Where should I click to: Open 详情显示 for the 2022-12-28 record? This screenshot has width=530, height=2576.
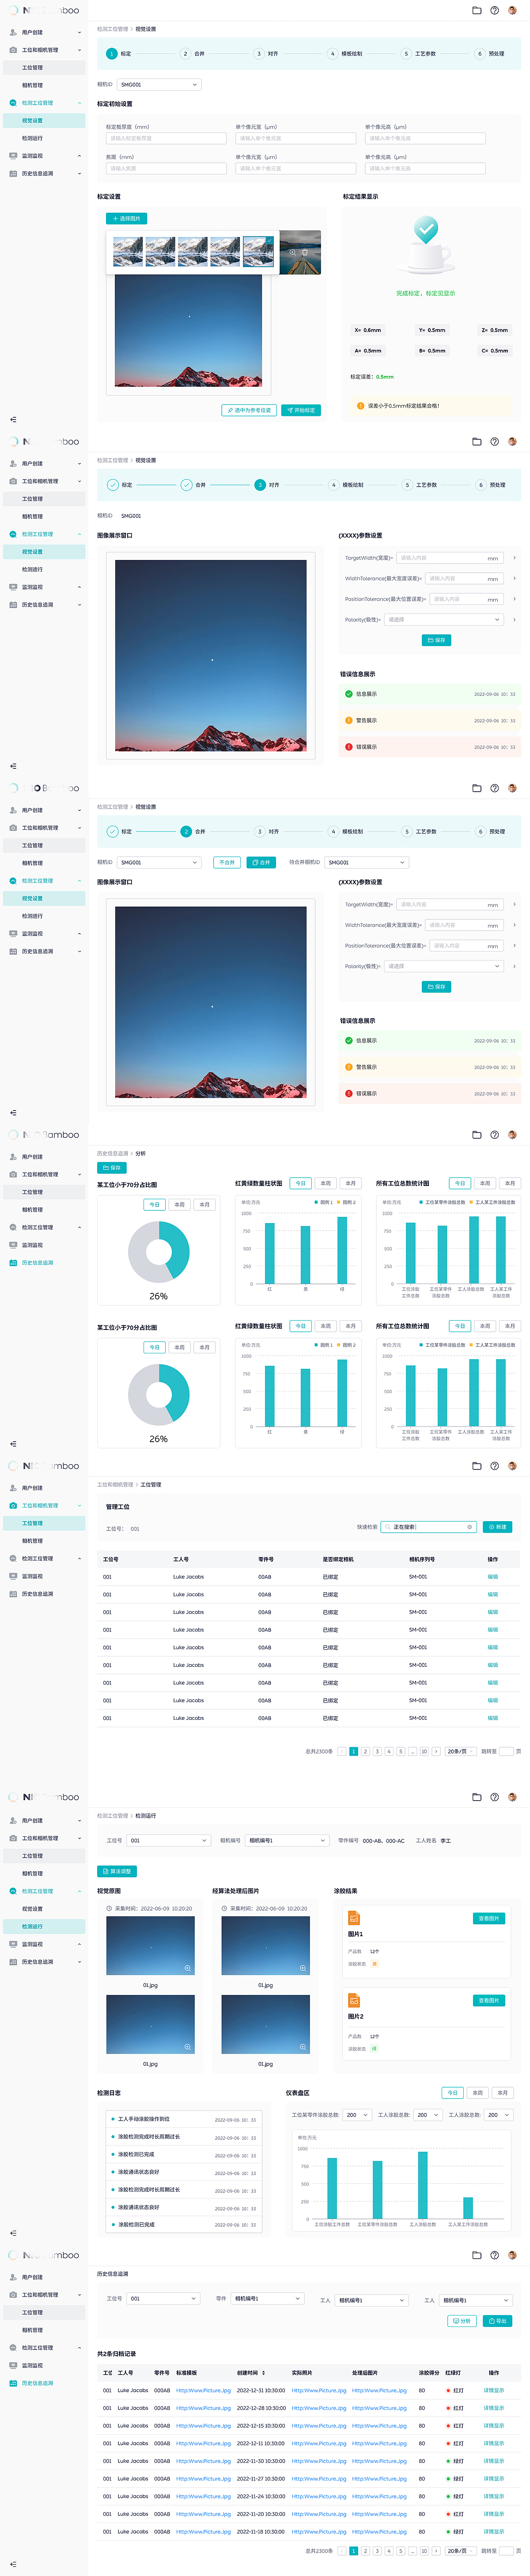tap(494, 2408)
